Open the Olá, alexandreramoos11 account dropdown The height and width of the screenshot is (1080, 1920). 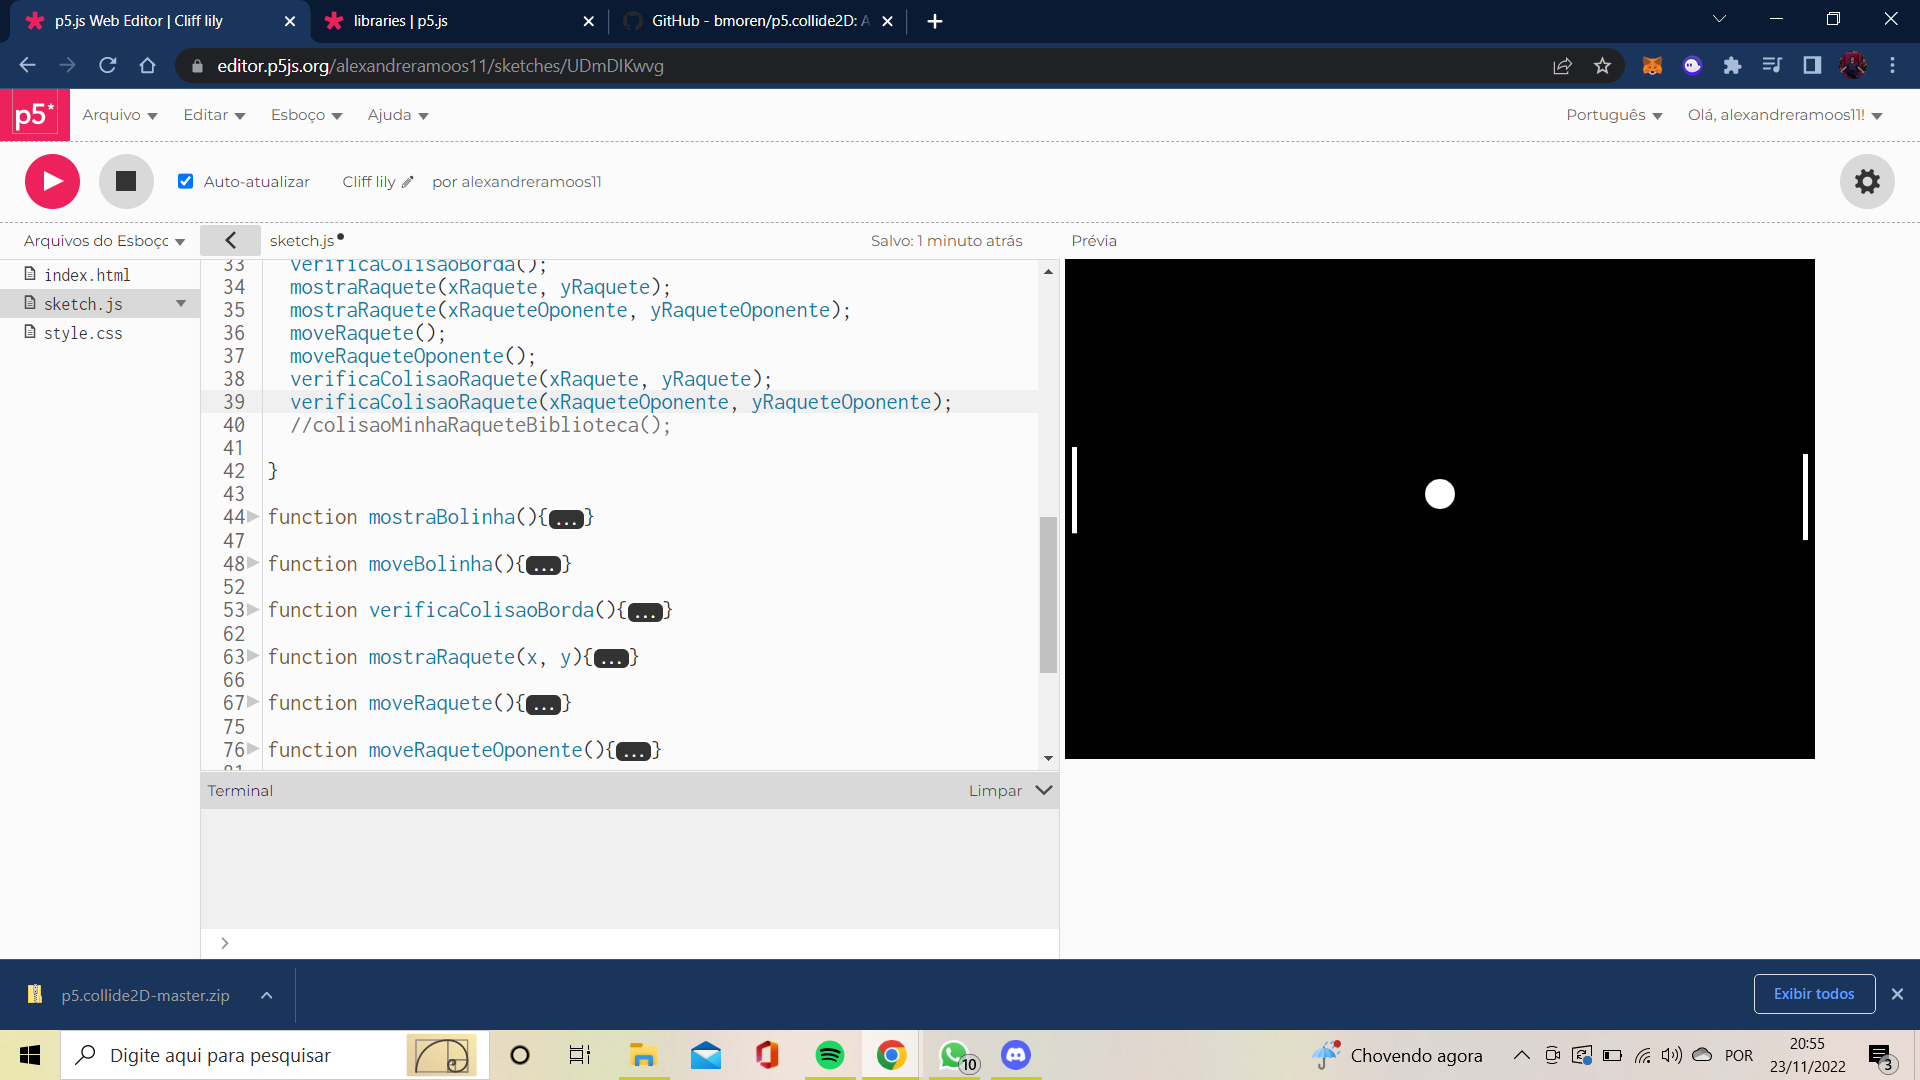(x=1785, y=115)
